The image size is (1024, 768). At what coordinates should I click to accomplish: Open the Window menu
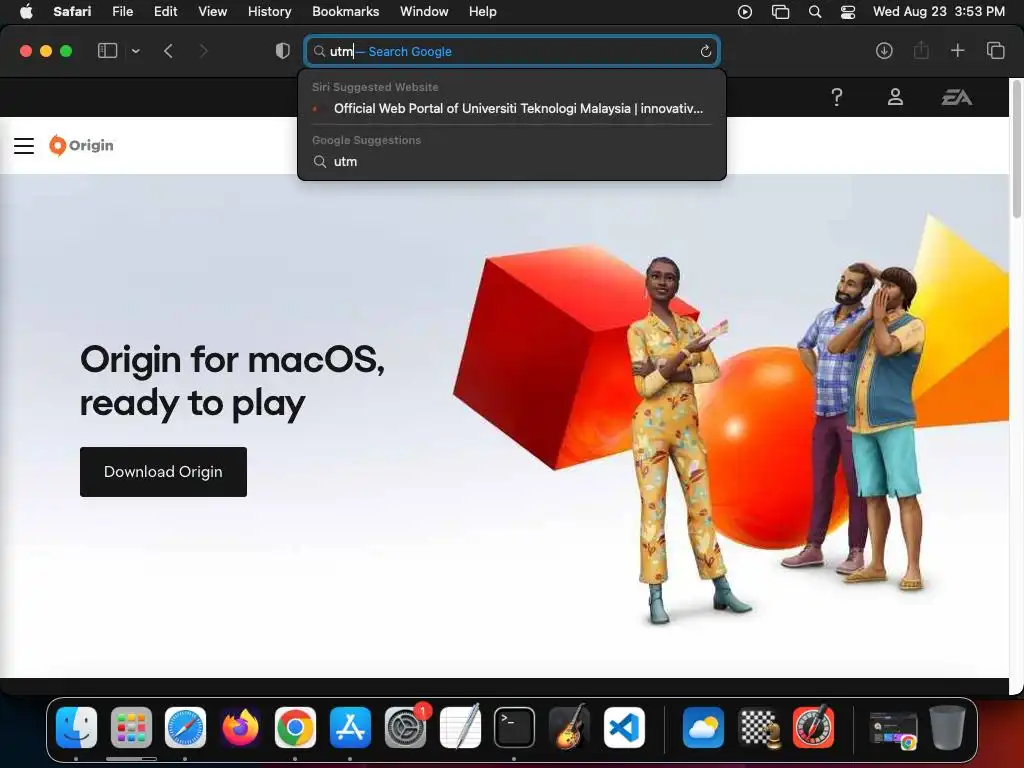tap(424, 11)
